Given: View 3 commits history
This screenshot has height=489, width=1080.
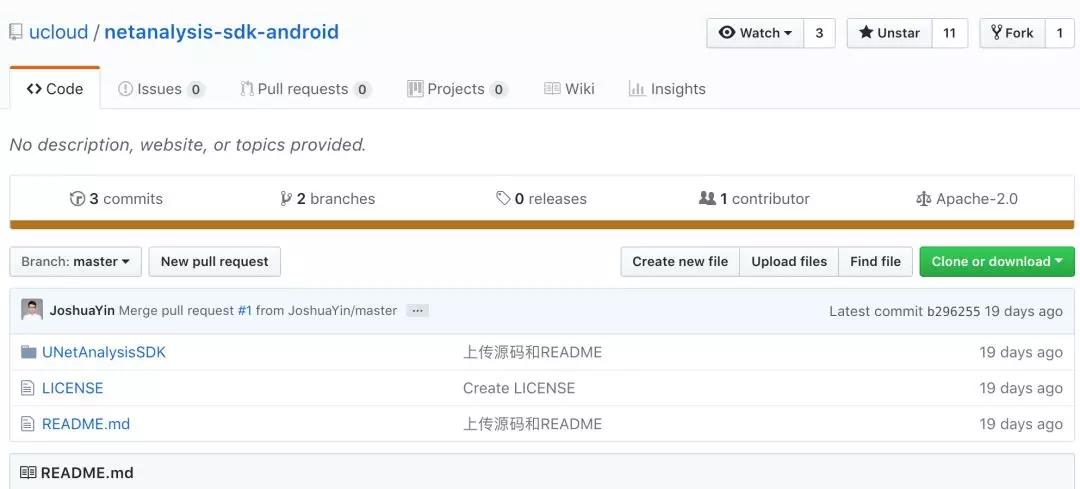Looking at the screenshot, I should [x=116, y=198].
